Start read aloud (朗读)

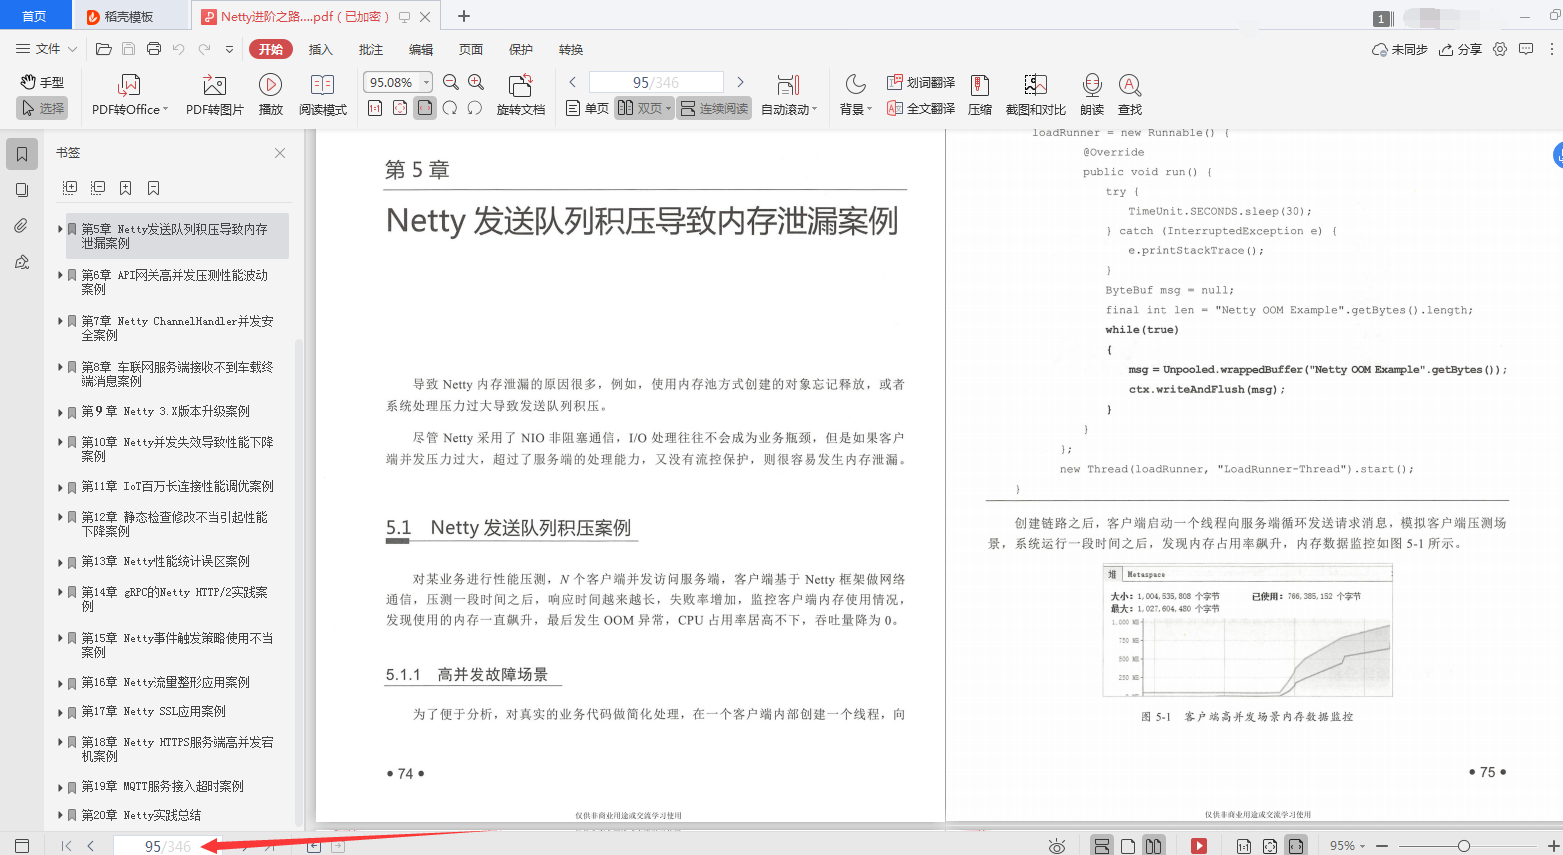[1092, 95]
